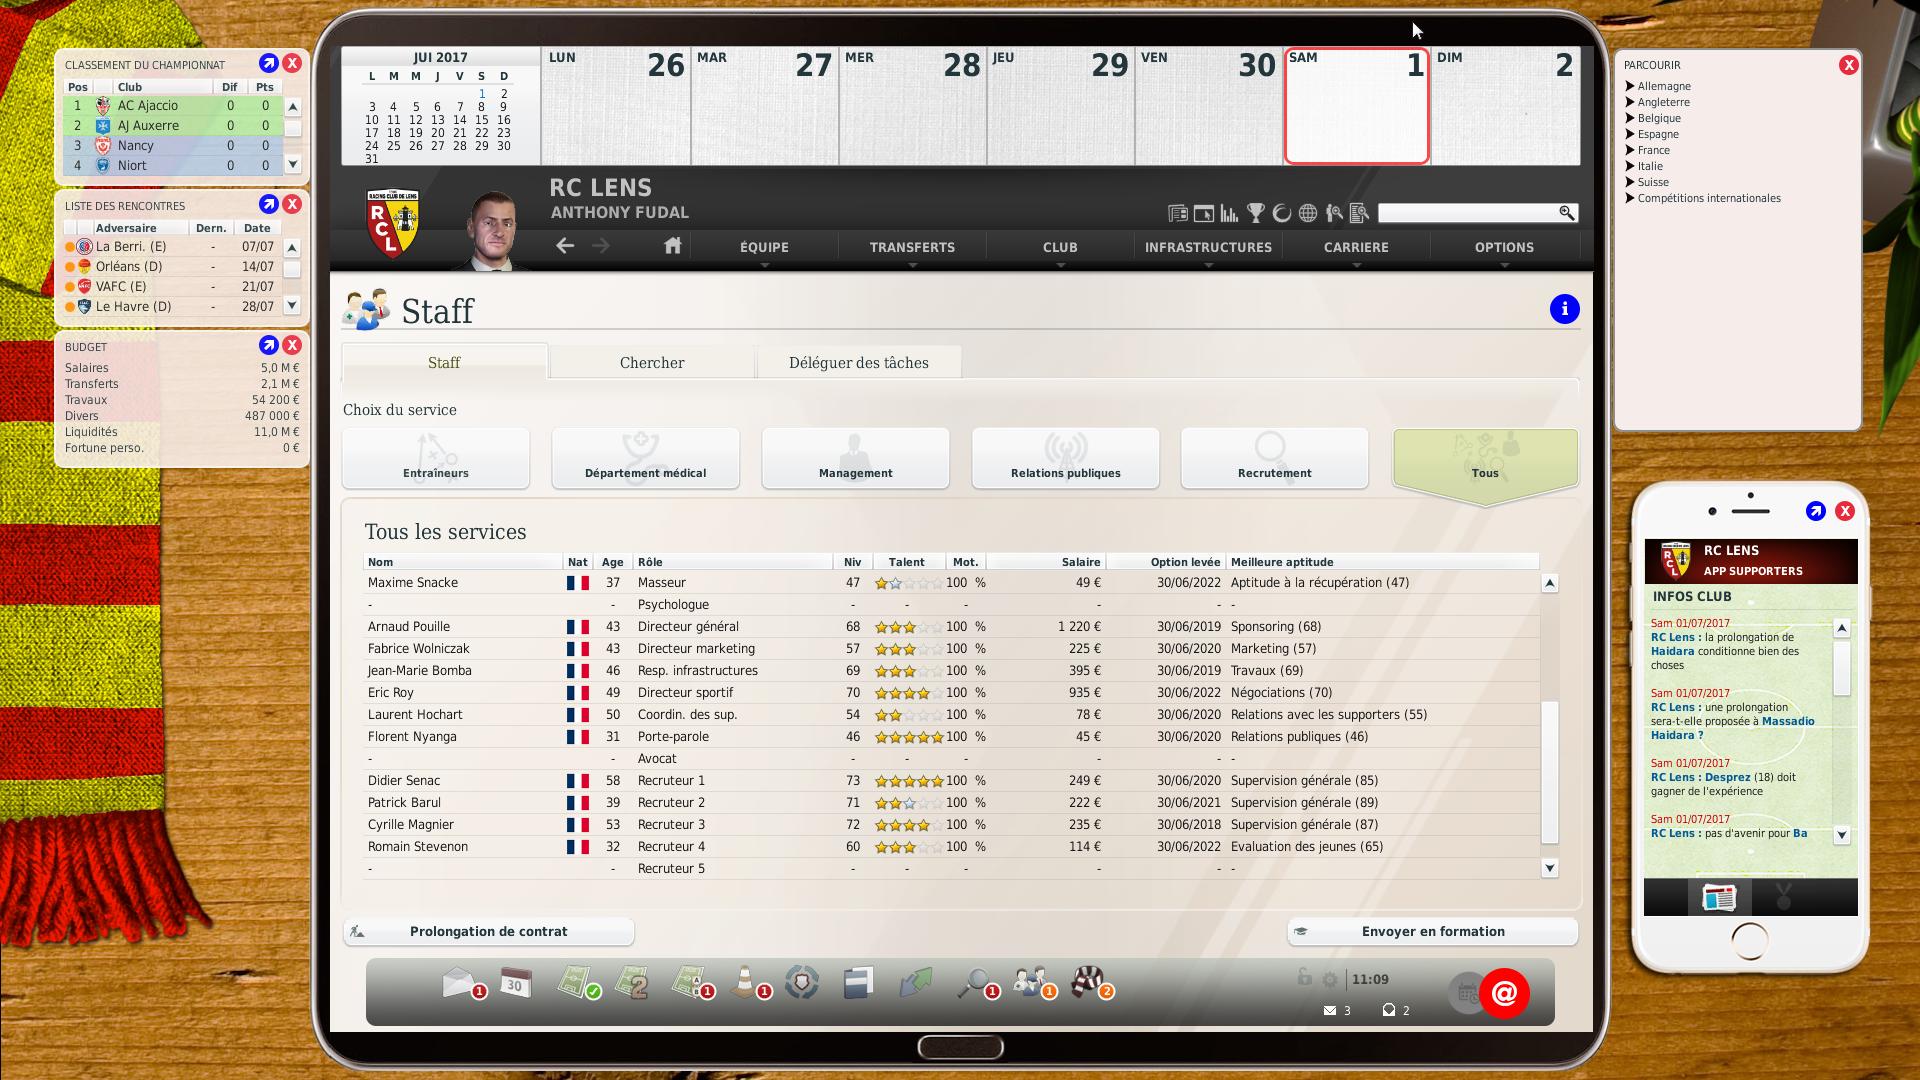Click the Prolongation de contrat button
The image size is (1920, 1080).
click(x=487, y=931)
